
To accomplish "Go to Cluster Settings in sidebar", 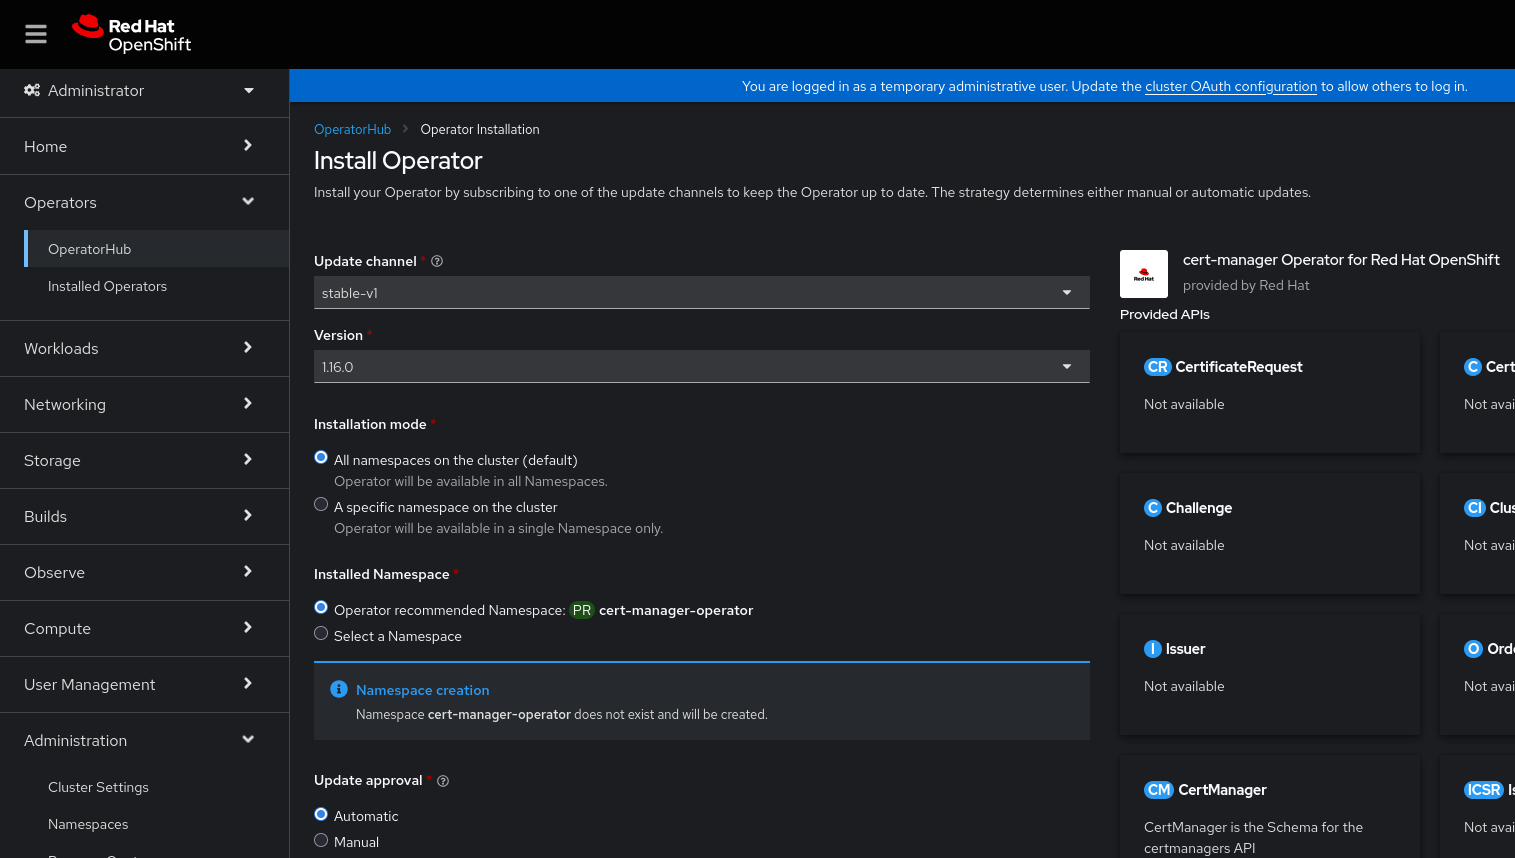I will pyautogui.click(x=98, y=787).
